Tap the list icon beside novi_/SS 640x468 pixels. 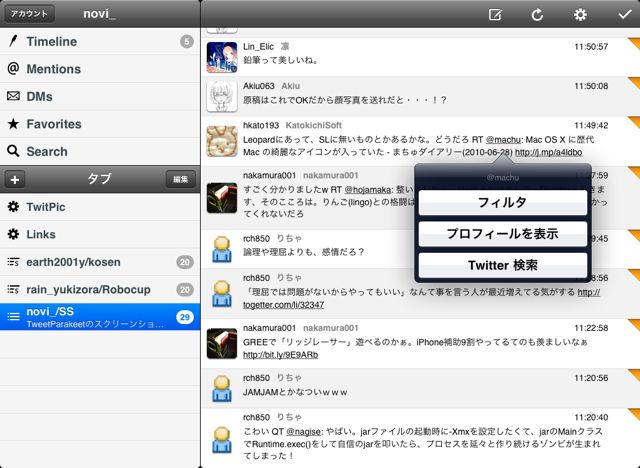[x=13, y=317]
